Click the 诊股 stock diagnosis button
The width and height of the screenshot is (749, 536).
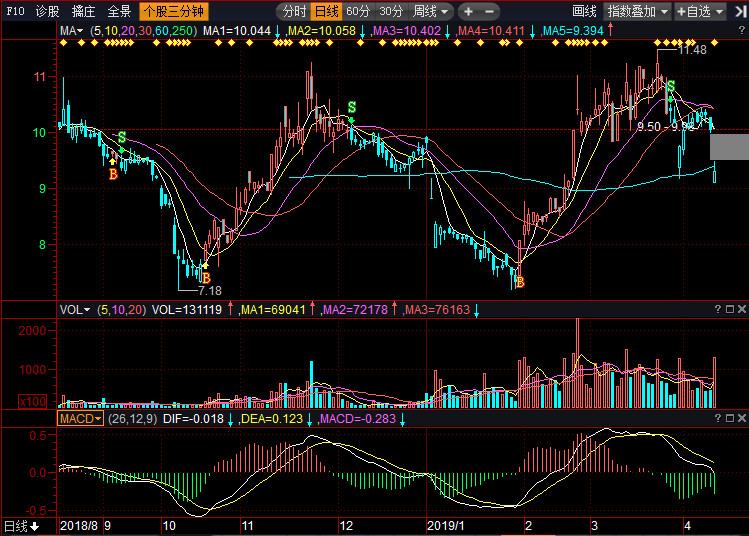[x=47, y=12]
